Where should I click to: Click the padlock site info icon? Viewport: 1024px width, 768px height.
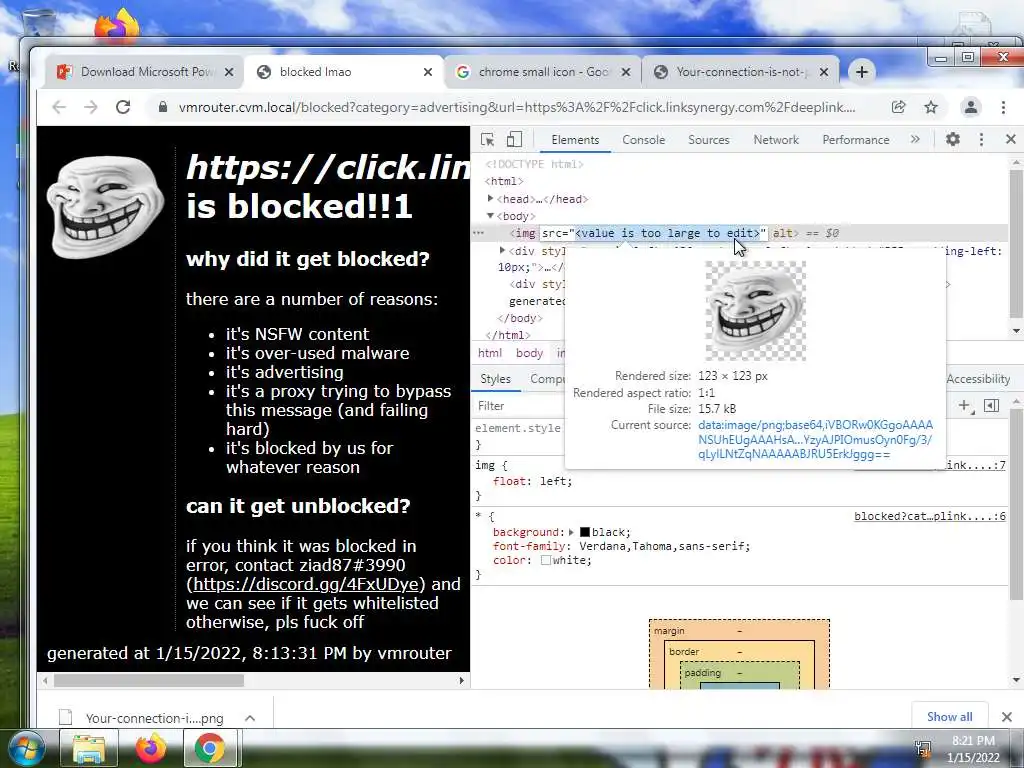coord(163,107)
